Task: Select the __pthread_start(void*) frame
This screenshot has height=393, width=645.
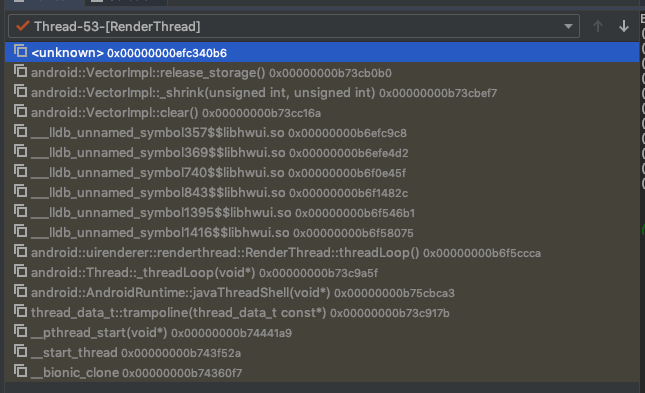Action: pyautogui.click(x=322, y=333)
